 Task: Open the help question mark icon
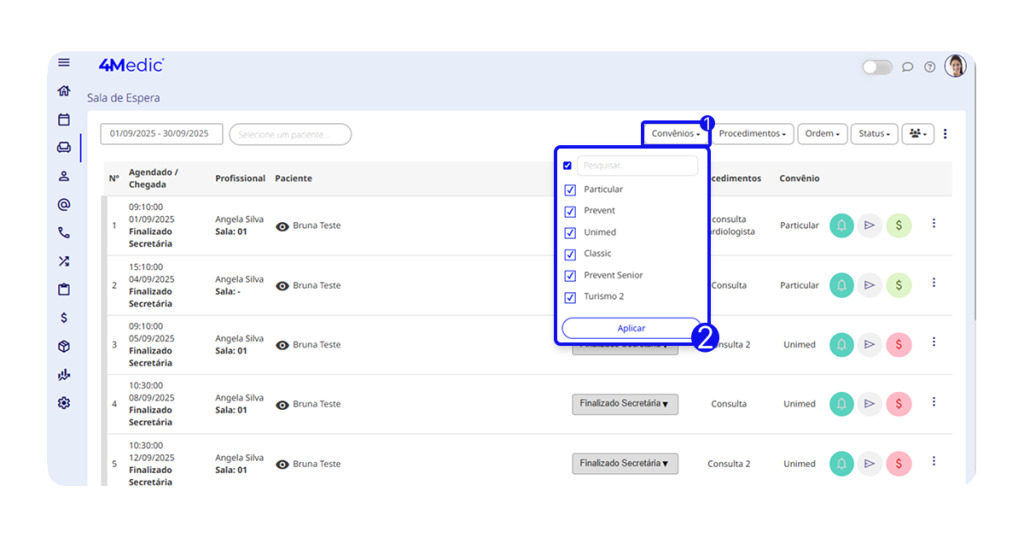(930, 67)
